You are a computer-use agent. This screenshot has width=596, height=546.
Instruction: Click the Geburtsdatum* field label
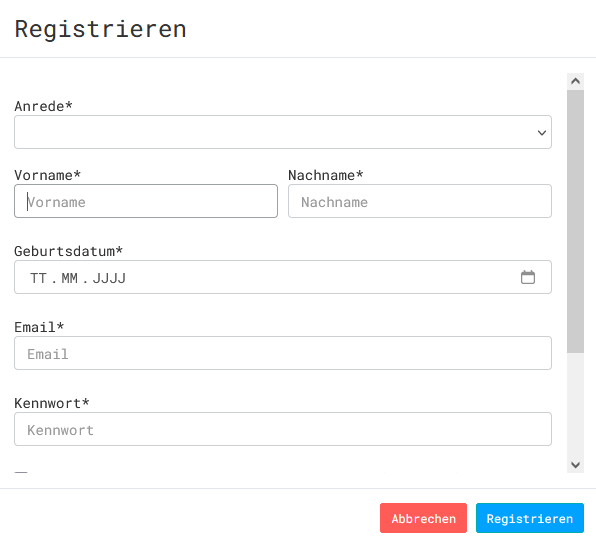[x=68, y=251]
